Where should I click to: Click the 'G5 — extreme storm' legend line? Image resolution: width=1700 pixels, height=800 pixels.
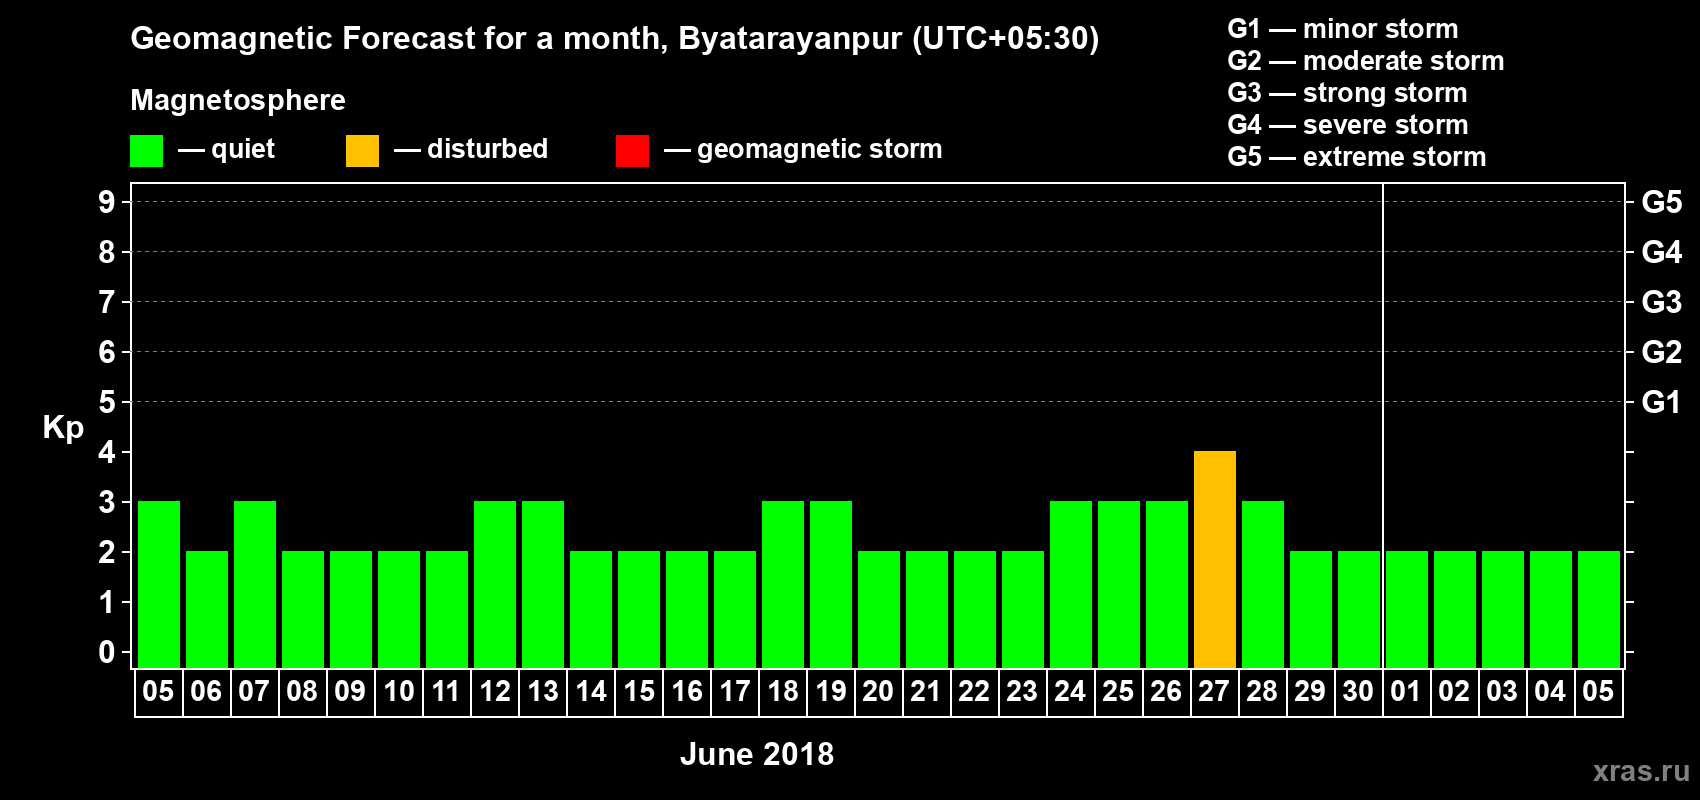(1357, 157)
